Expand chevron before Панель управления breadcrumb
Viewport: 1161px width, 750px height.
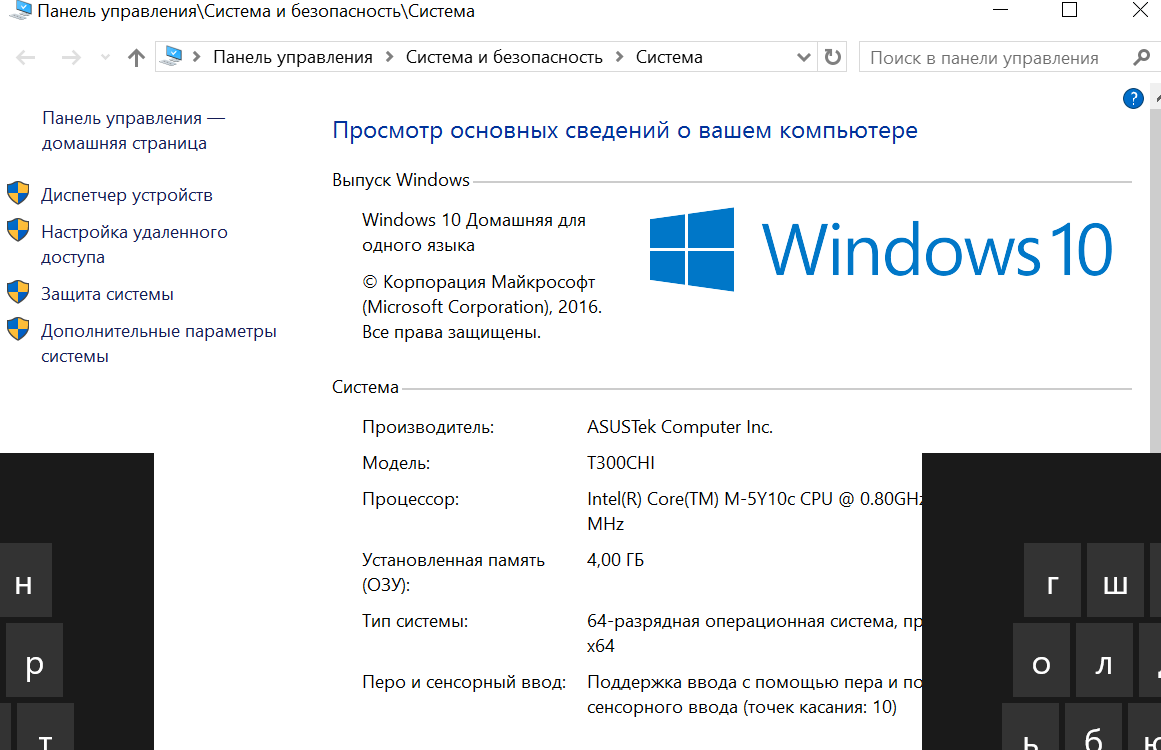point(197,57)
